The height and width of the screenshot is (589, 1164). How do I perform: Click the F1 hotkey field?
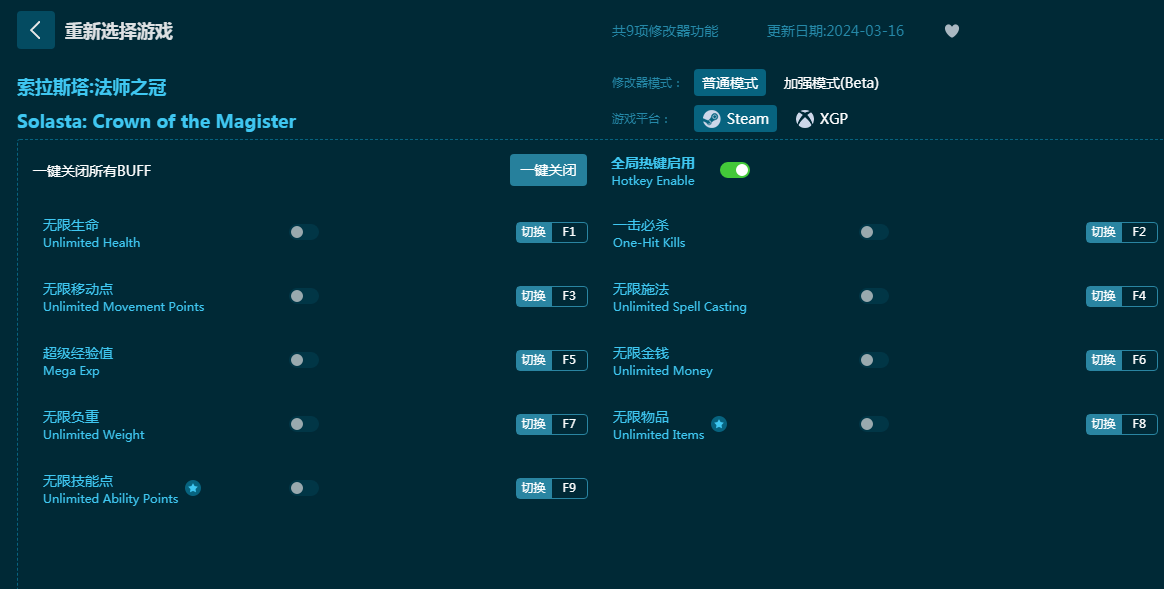tap(569, 232)
